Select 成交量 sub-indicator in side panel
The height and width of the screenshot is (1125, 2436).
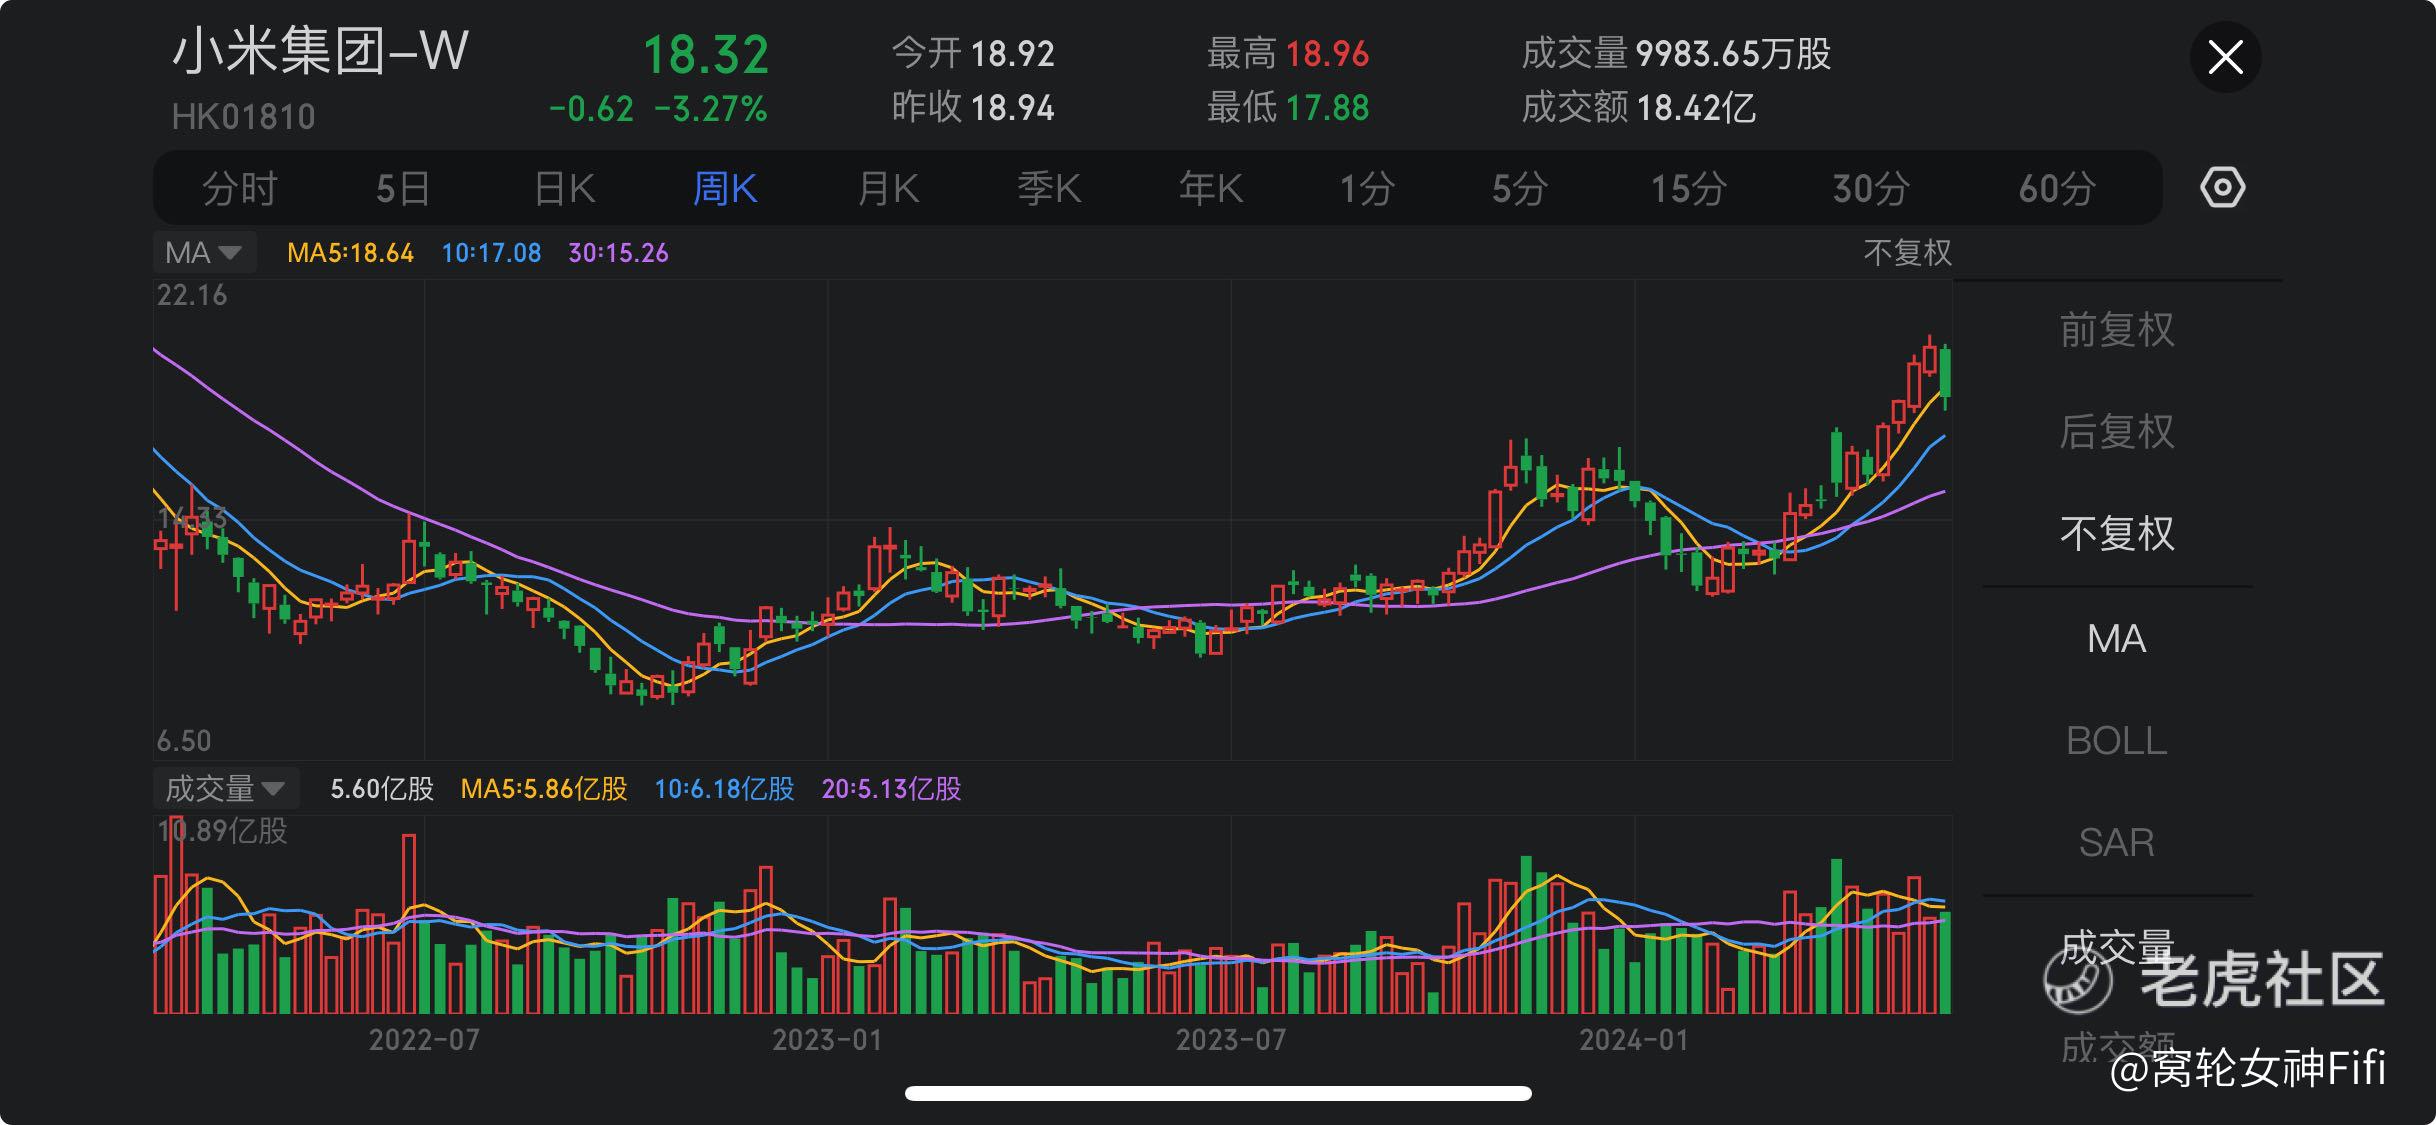point(2116,945)
